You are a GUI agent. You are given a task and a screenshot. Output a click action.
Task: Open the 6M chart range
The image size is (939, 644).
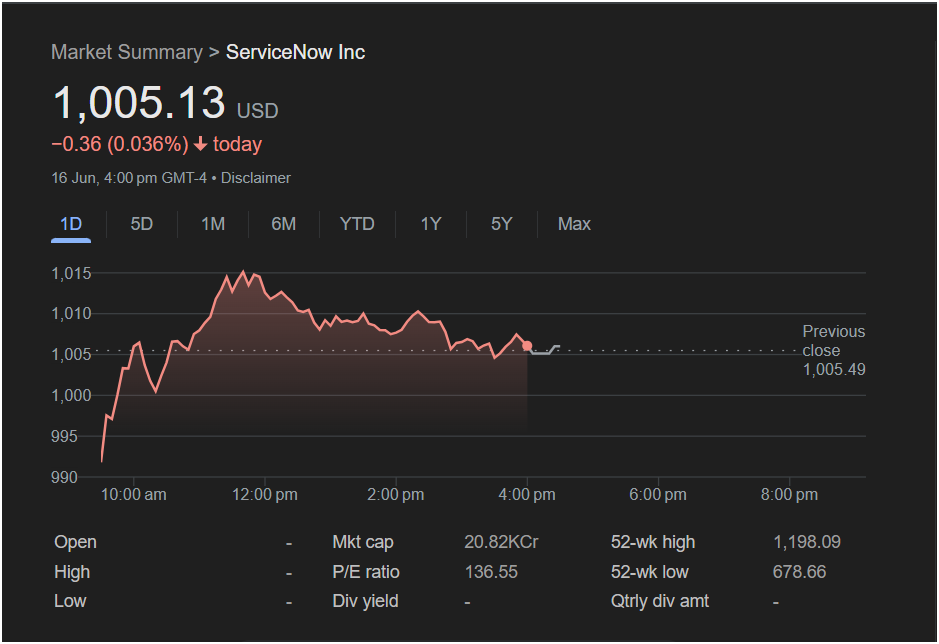coord(283,224)
